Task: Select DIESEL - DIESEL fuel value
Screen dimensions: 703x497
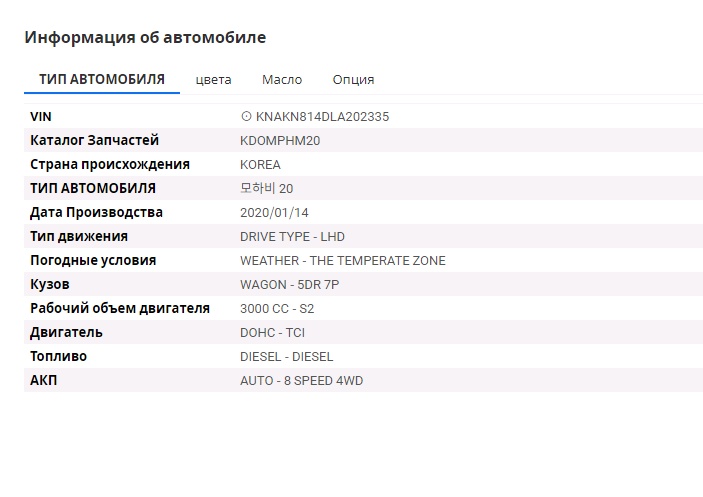Action: tap(286, 357)
